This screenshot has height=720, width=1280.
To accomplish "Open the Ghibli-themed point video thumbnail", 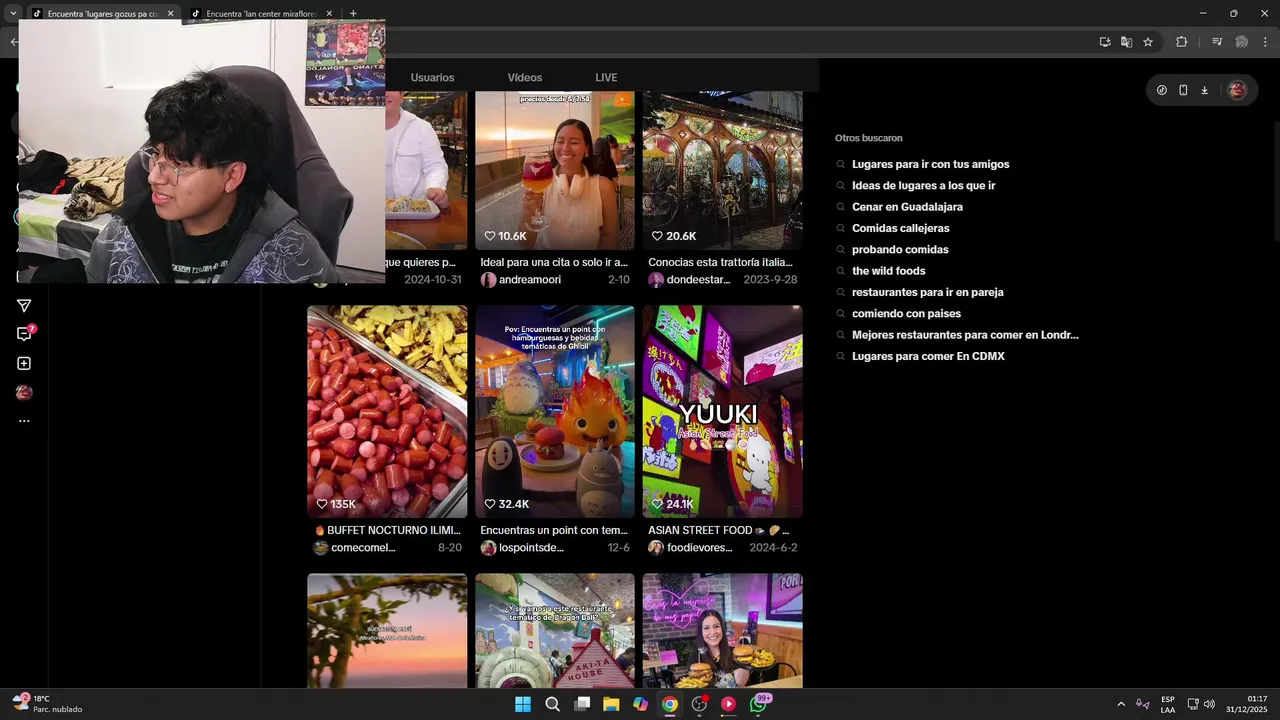I will 555,411.
